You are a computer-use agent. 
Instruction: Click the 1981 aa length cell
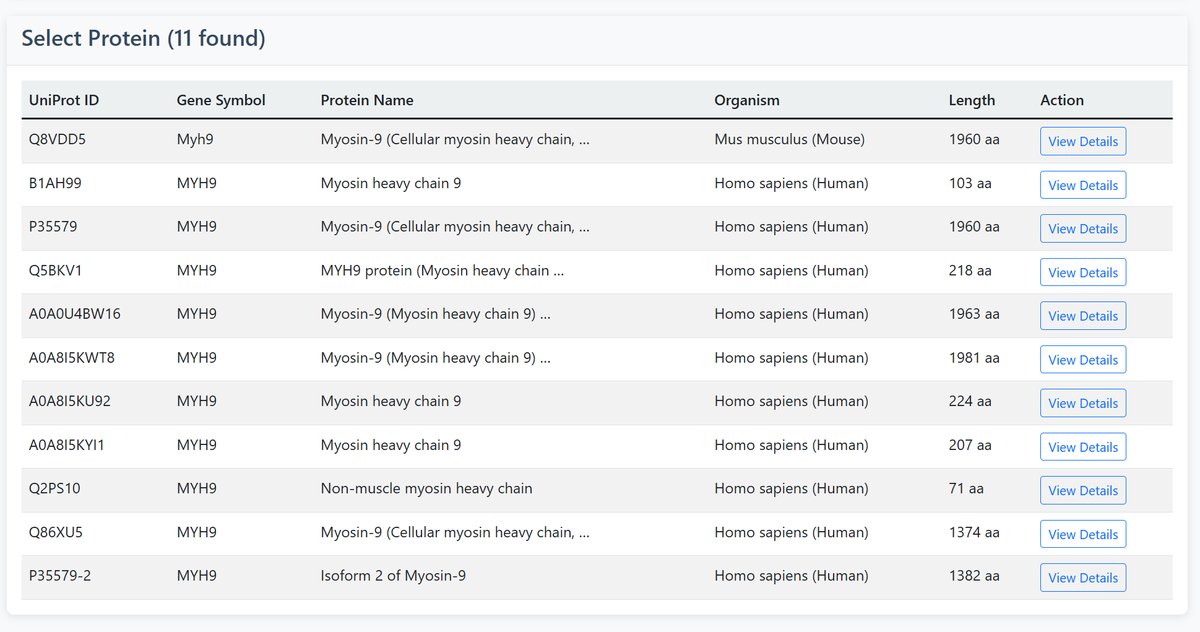coord(974,358)
